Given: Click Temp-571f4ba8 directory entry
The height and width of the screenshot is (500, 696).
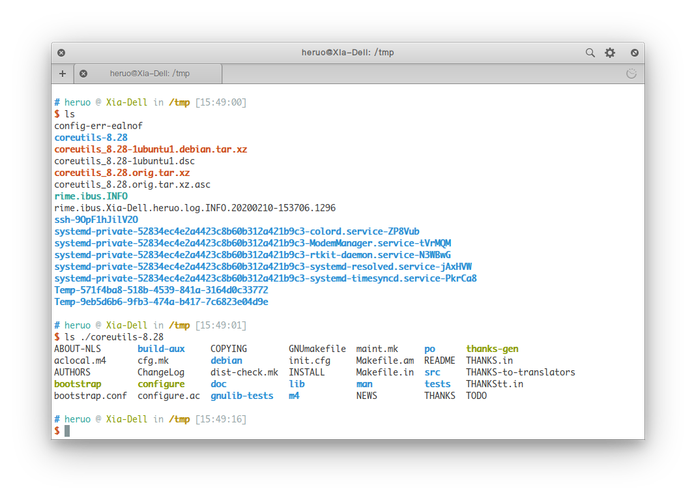Looking at the screenshot, I should (x=161, y=290).
